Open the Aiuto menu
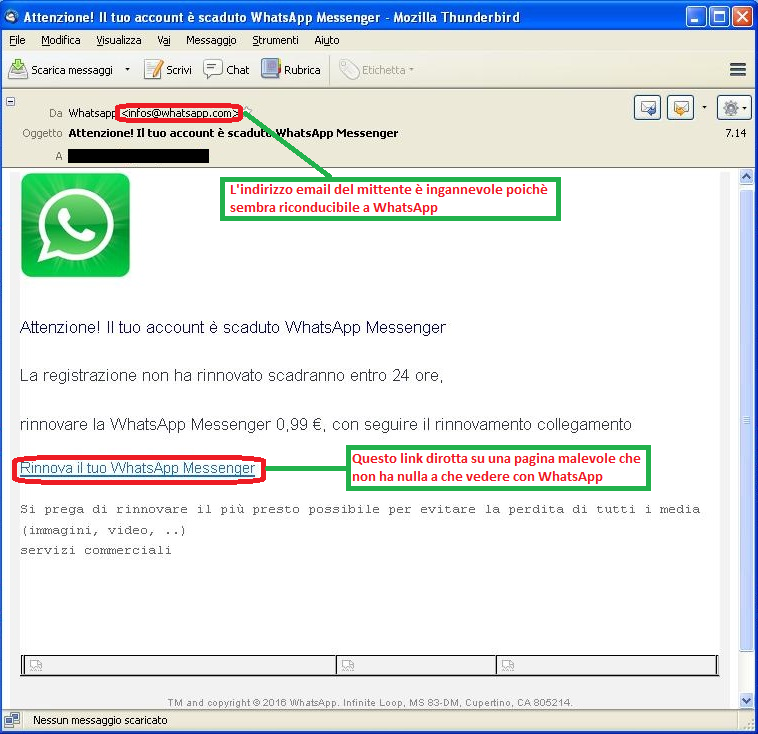 point(327,40)
